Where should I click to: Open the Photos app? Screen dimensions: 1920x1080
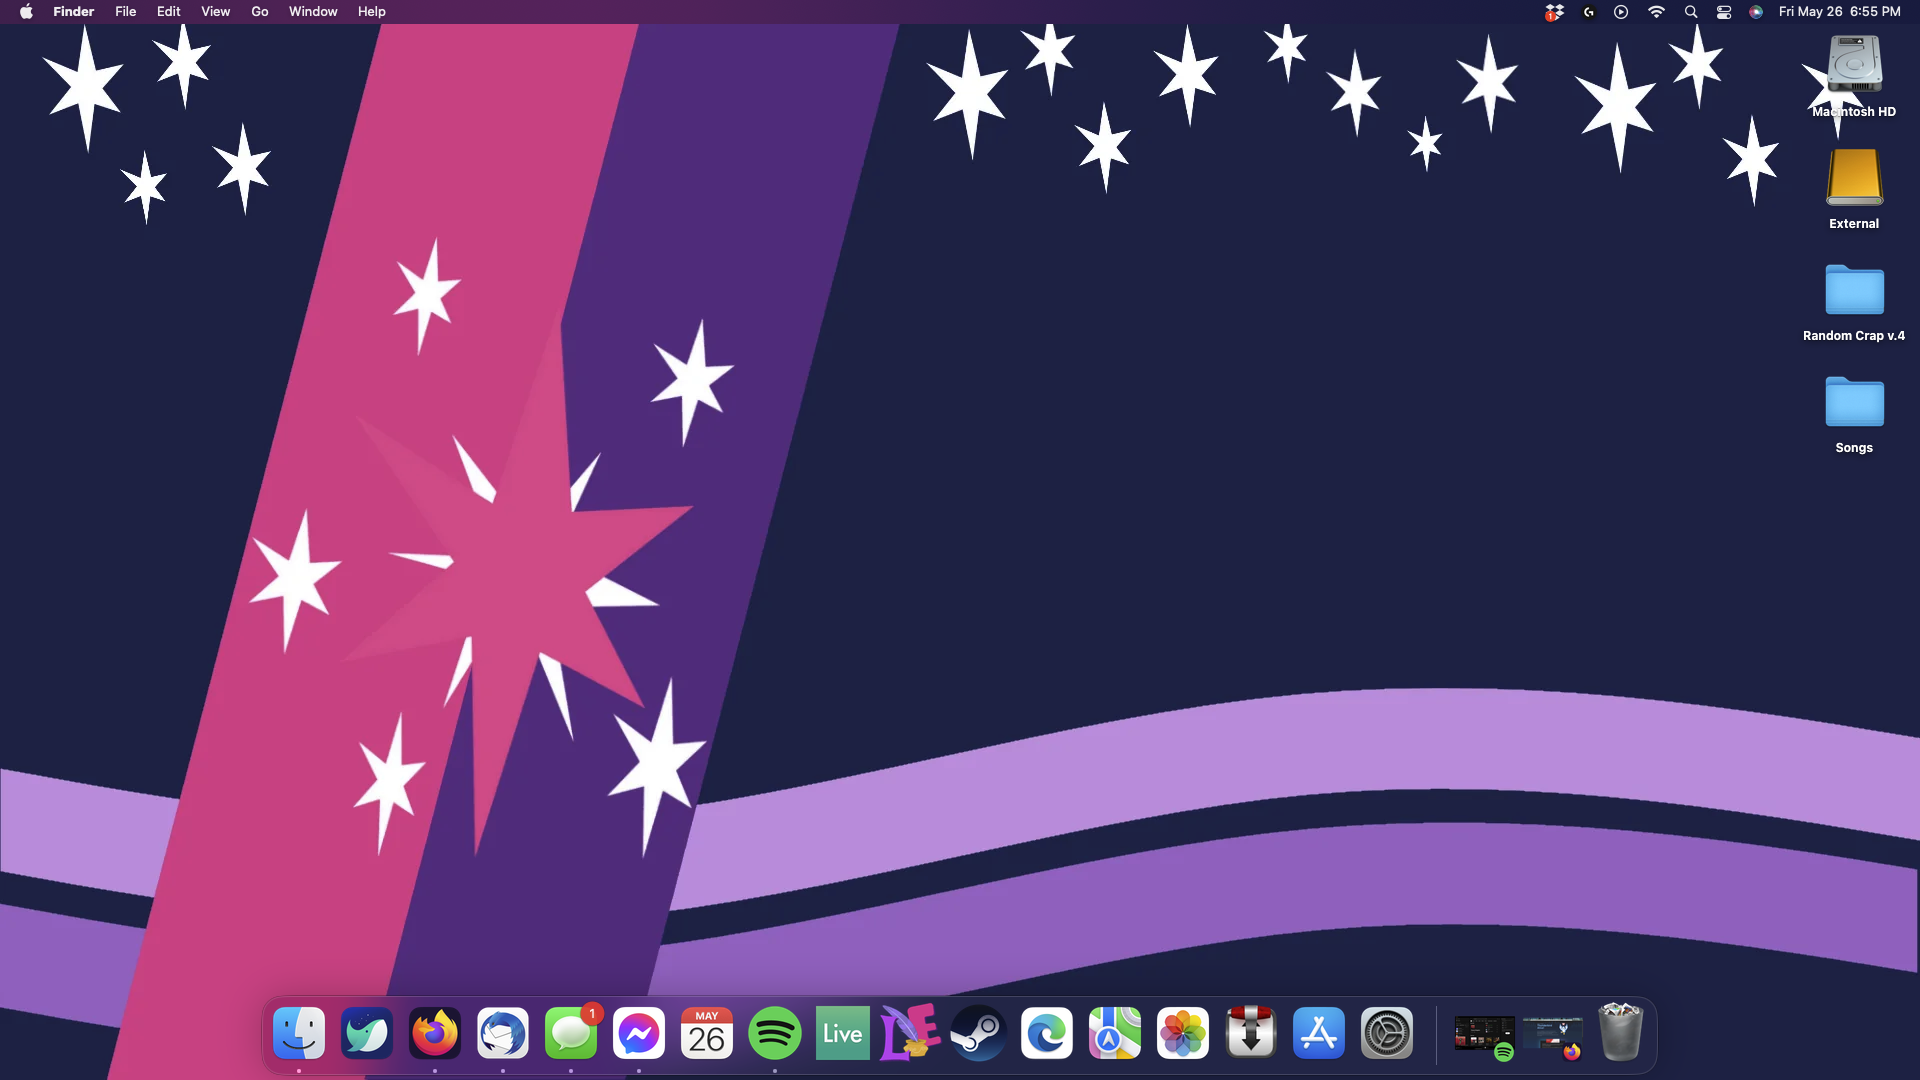(1183, 1033)
